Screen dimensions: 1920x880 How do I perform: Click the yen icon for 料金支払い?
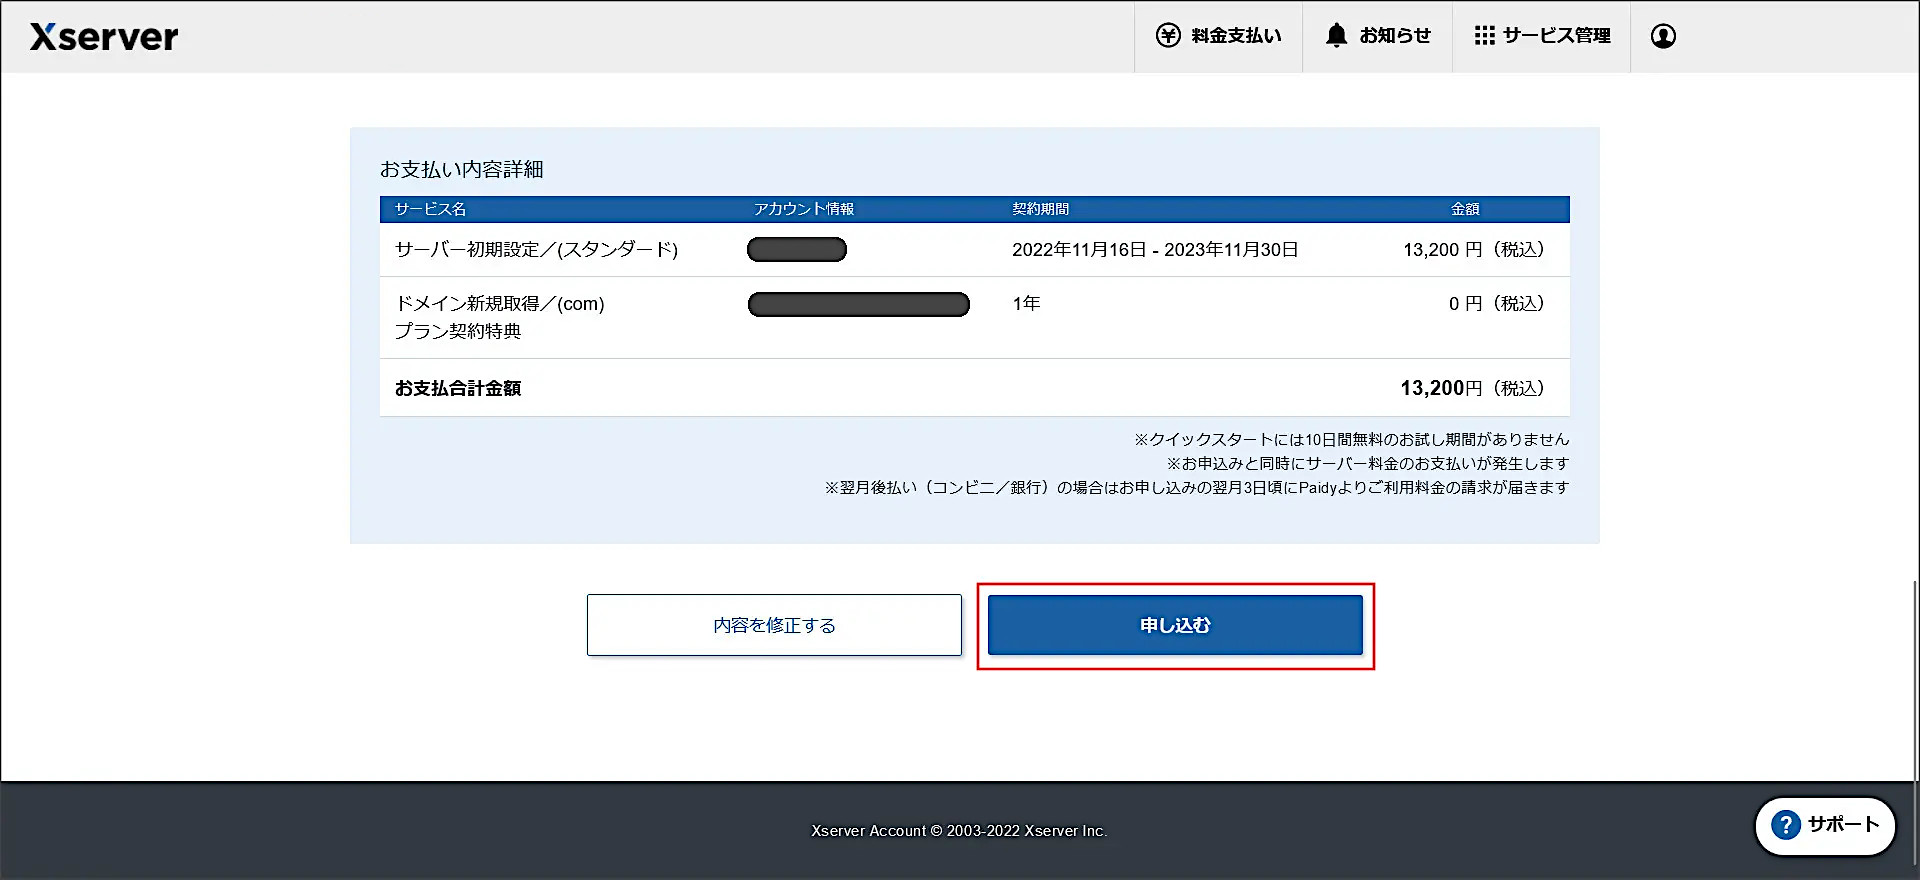click(x=1168, y=36)
